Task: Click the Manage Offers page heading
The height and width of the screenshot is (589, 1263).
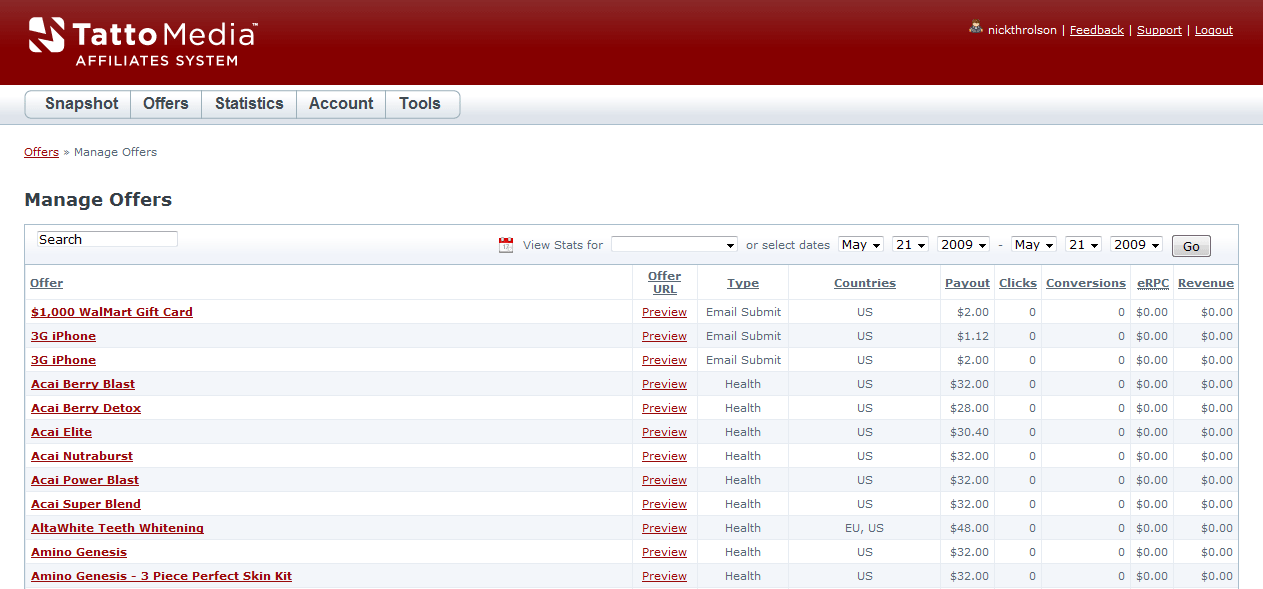Action: 98,200
